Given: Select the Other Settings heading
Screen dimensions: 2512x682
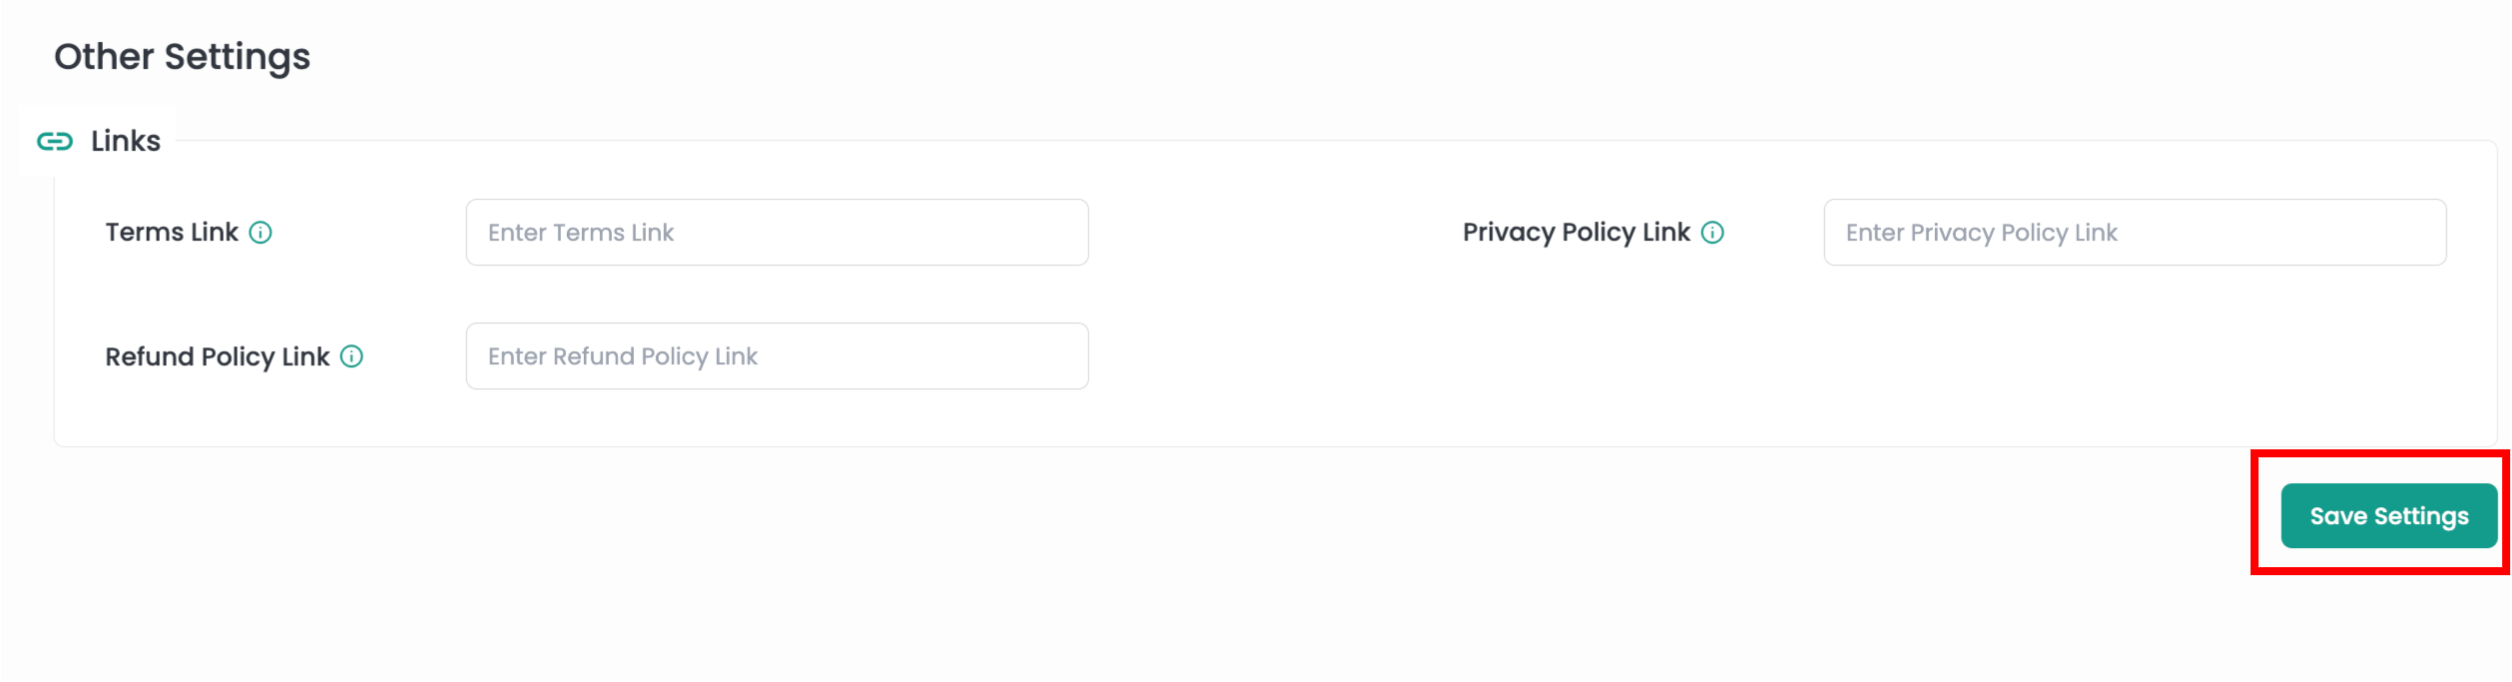Looking at the screenshot, I should click(x=183, y=57).
